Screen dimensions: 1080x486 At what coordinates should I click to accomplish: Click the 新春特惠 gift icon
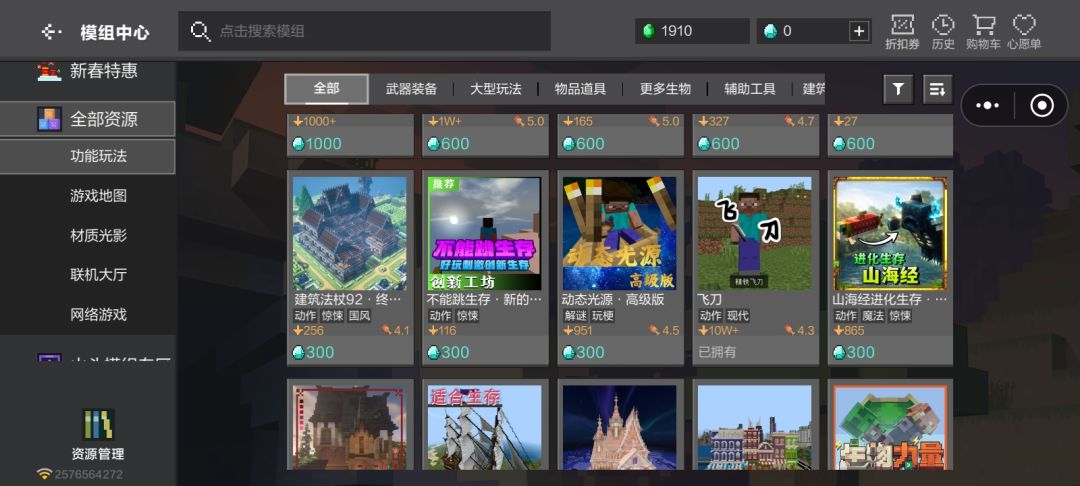pyautogui.click(x=50, y=71)
